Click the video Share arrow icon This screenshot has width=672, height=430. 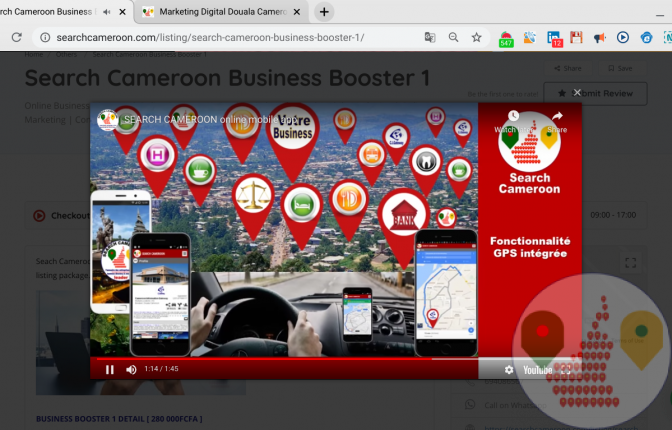(x=557, y=116)
